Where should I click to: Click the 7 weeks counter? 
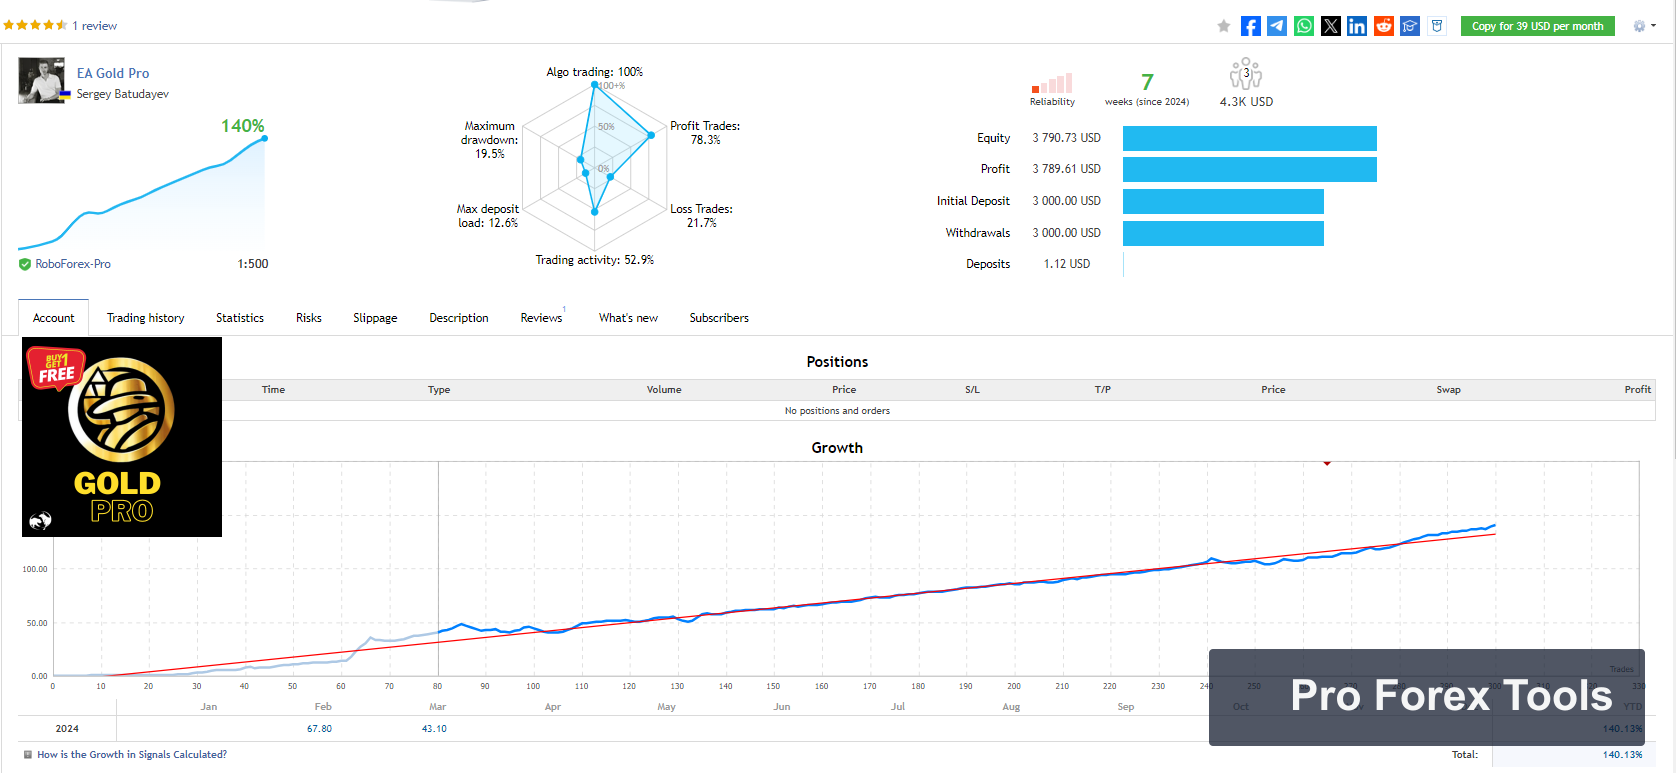click(x=1147, y=82)
